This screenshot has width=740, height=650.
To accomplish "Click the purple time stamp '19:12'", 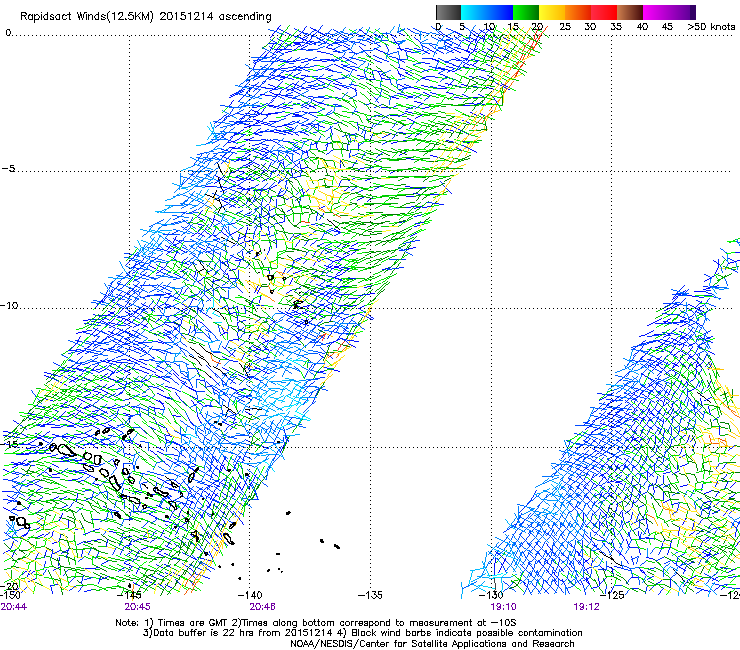I will click(586, 607).
